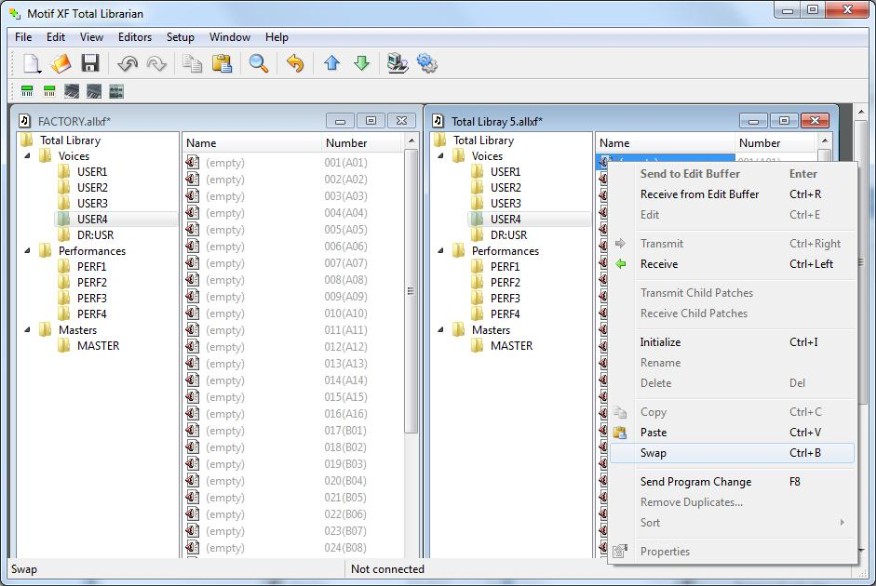Click the document icon in the FACTORY.allxf title bar
Viewport: 876px width, 586px height.
[25, 121]
